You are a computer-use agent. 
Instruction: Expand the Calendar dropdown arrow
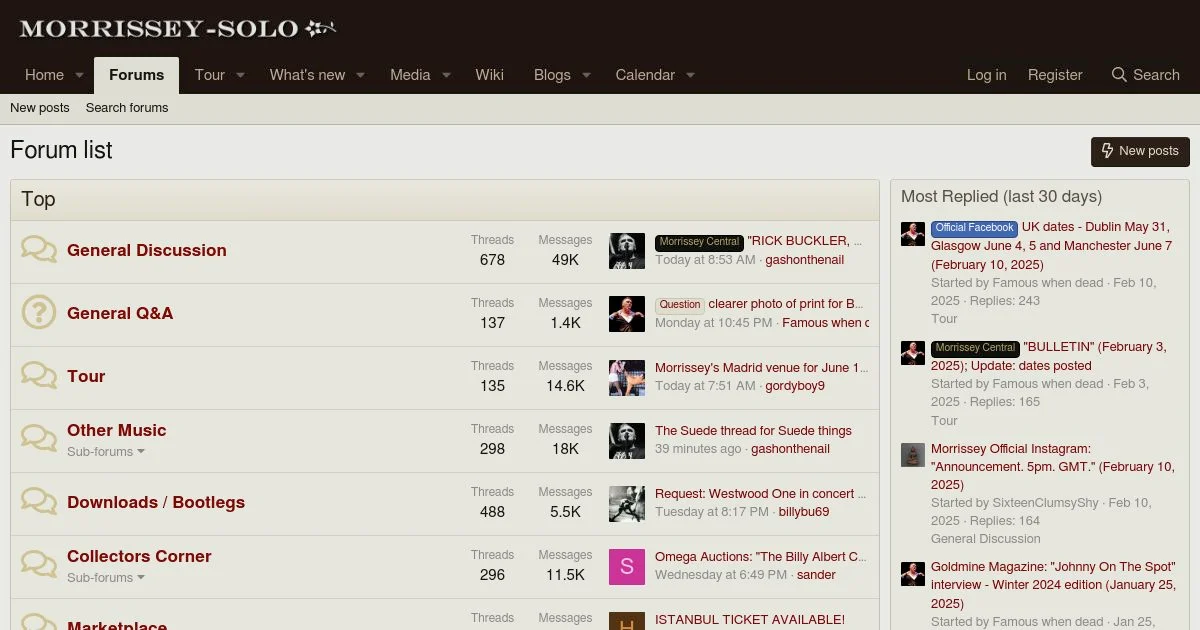click(x=690, y=76)
